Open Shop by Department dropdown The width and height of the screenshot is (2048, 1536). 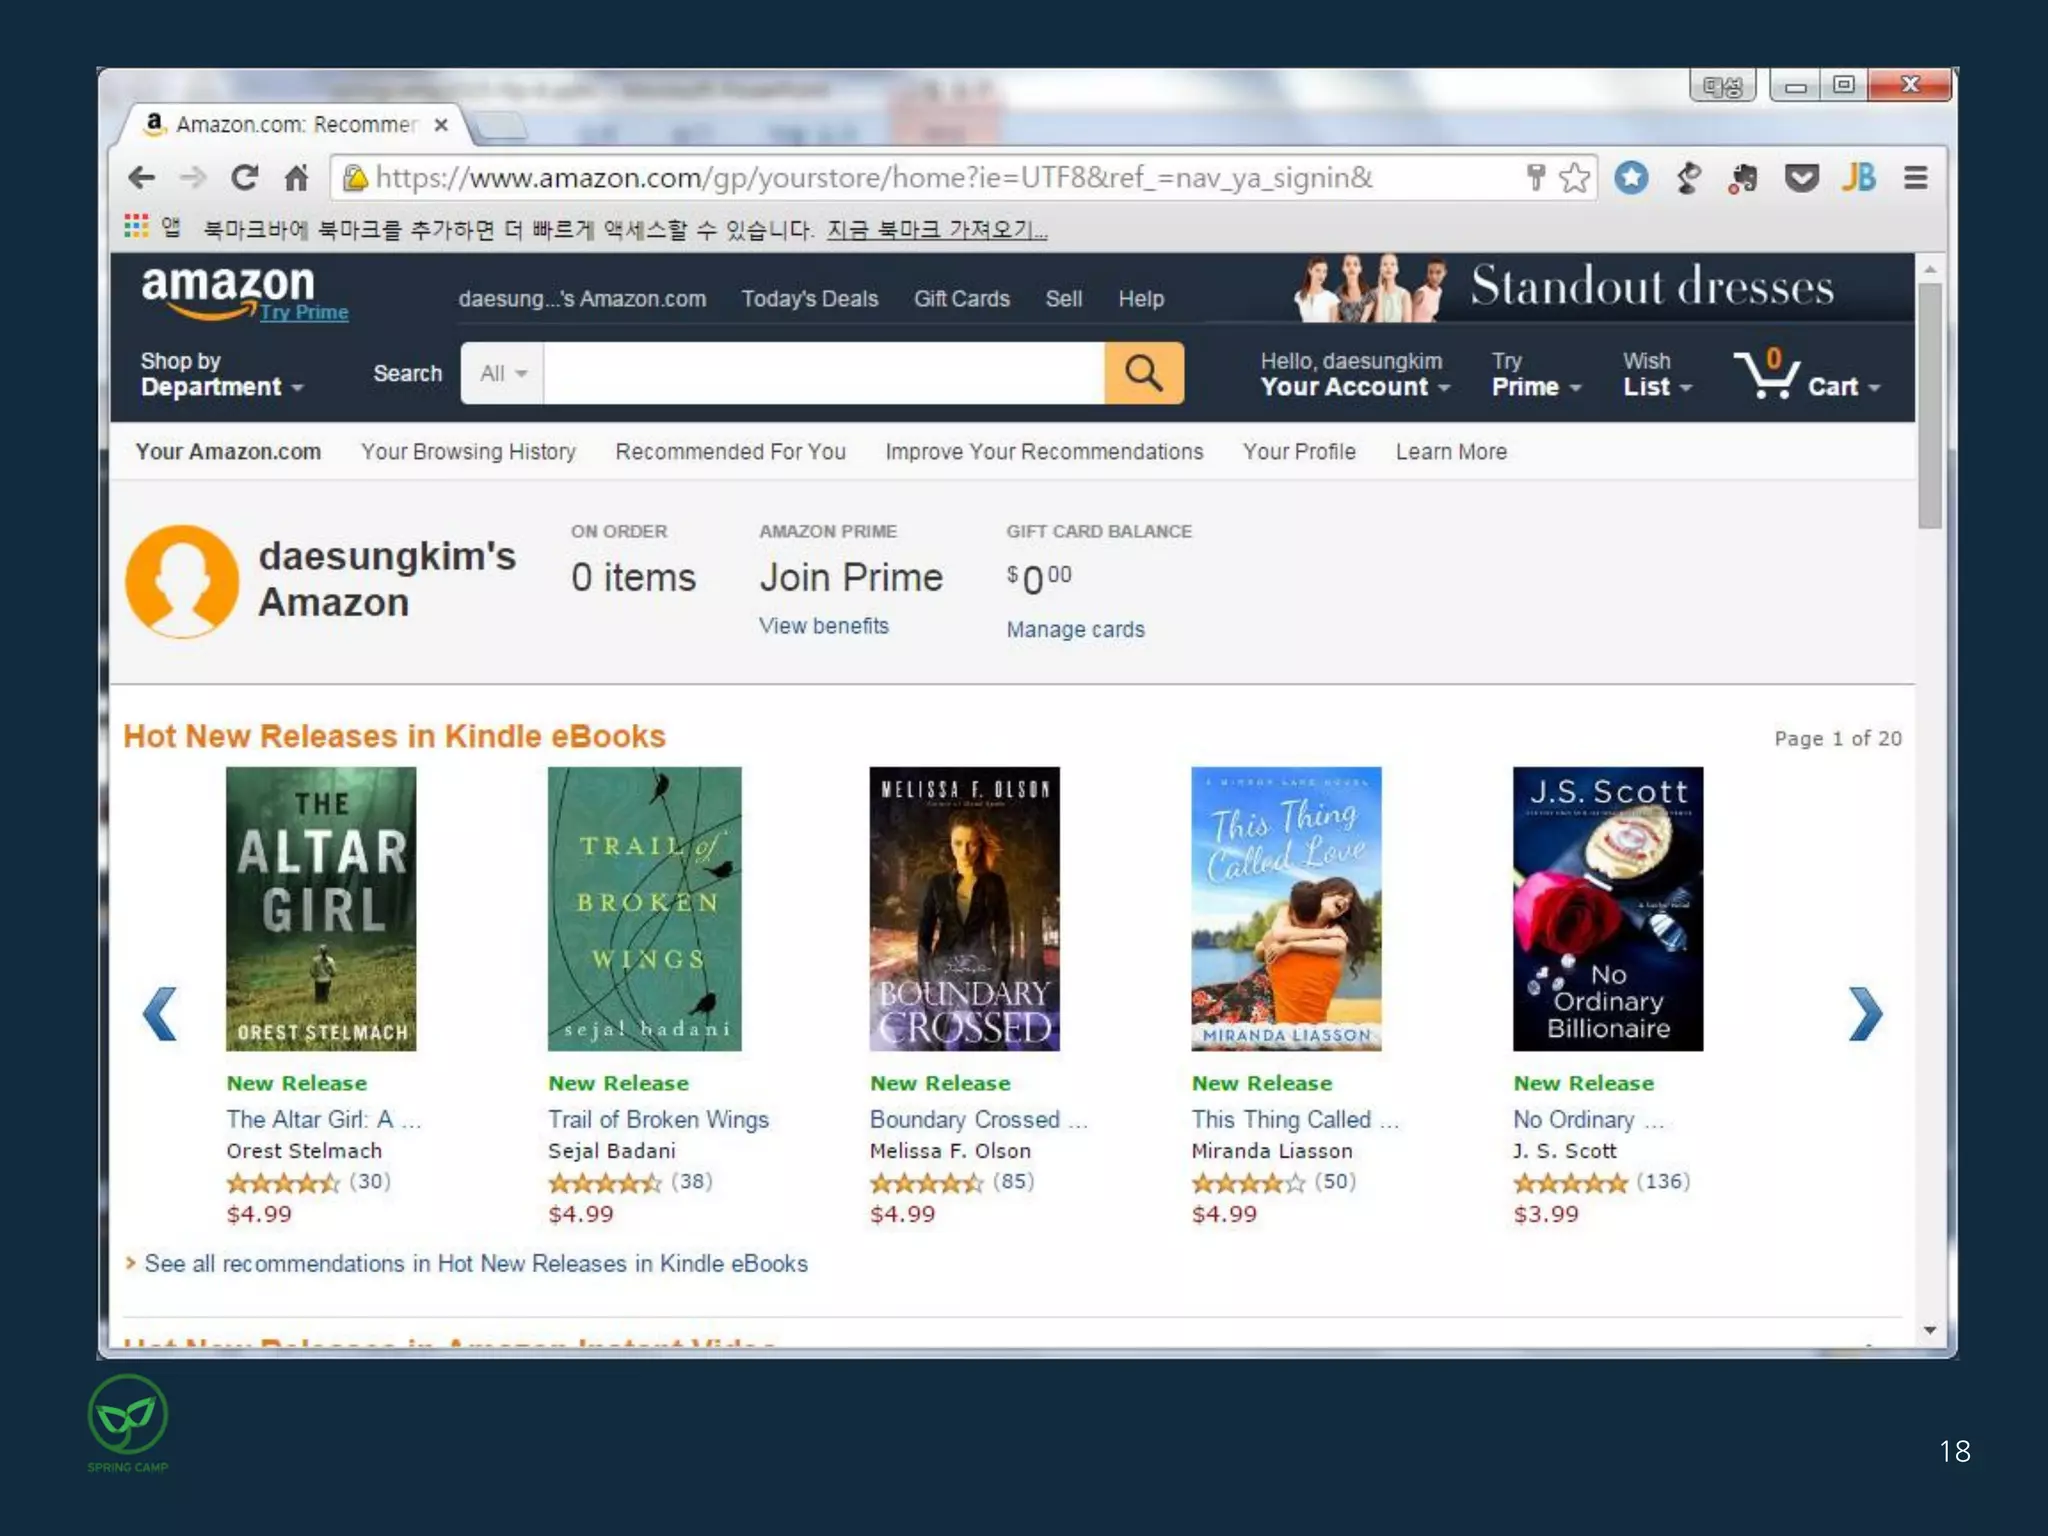coord(221,374)
